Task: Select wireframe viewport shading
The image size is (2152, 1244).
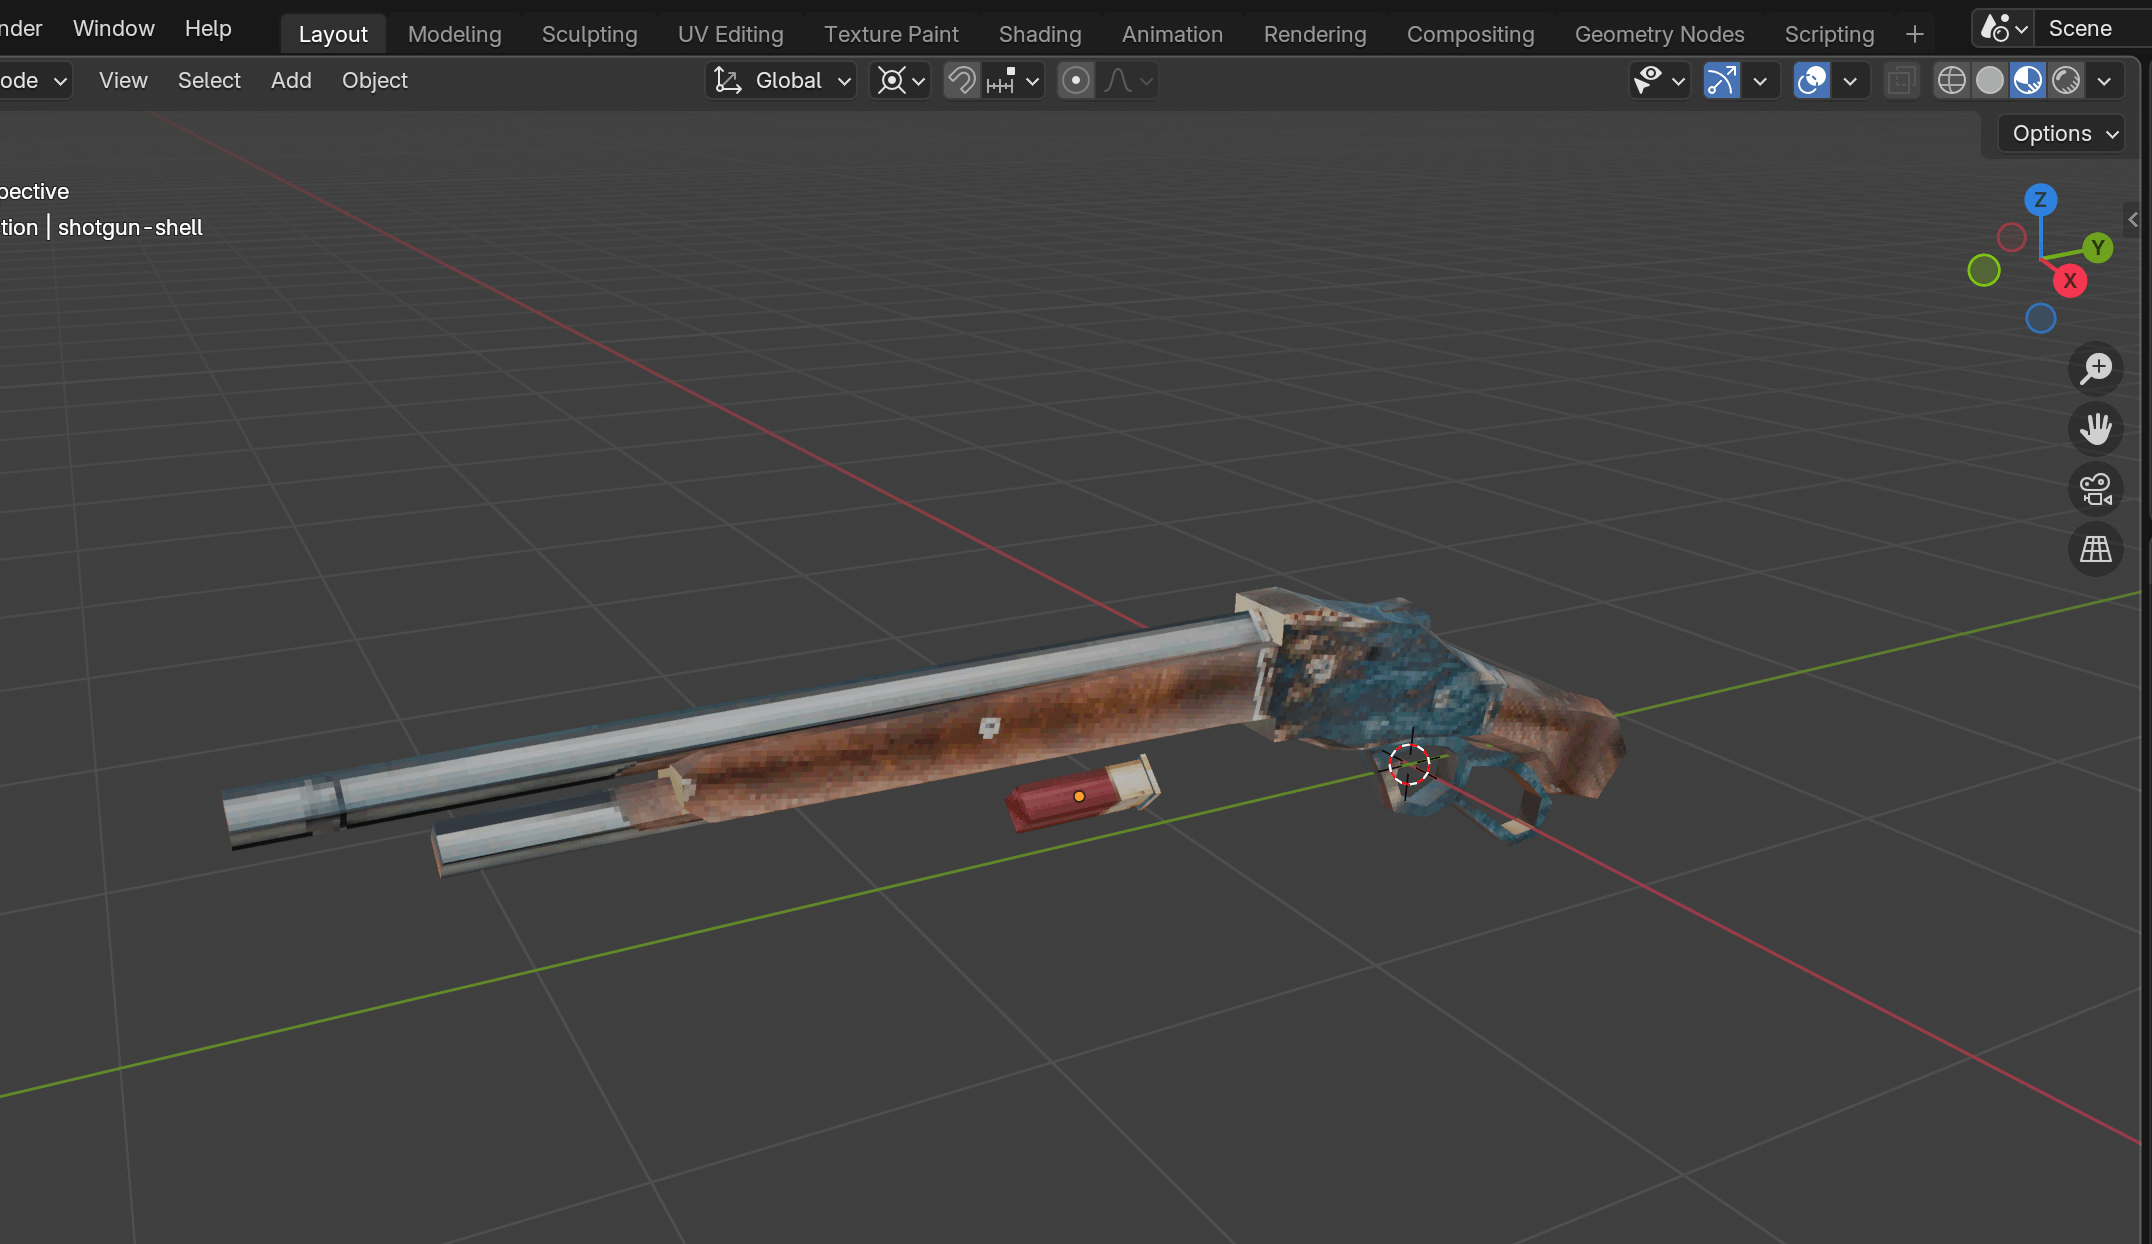Action: 1951,80
